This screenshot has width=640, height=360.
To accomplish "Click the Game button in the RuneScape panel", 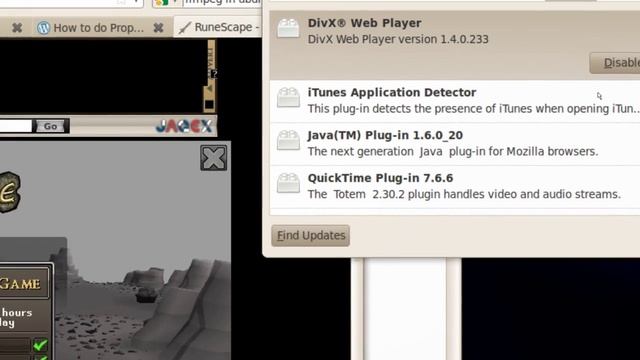I will (x=24, y=282).
